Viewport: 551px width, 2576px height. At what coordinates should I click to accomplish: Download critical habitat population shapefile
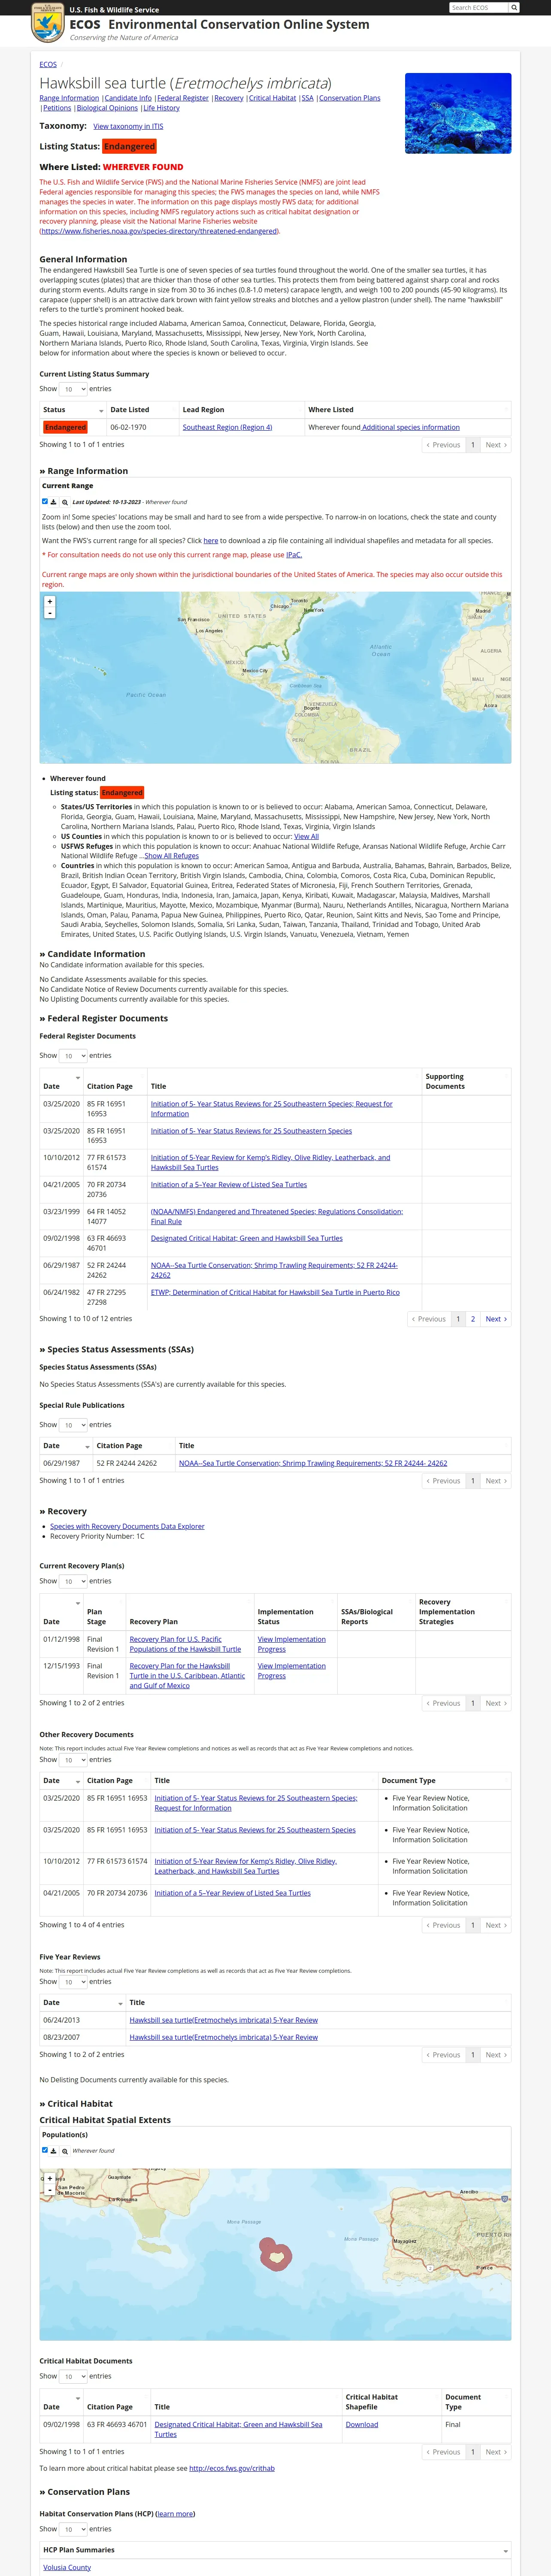pos(54,2150)
